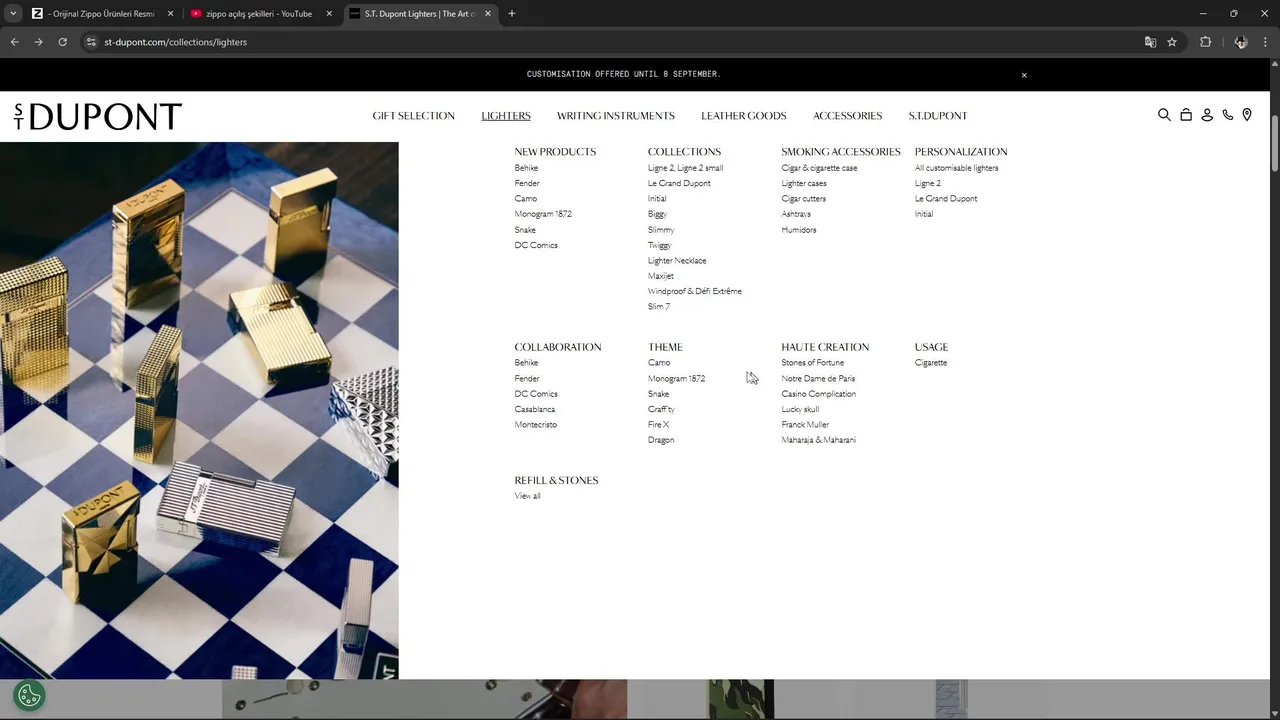The height and width of the screenshot is (720, 1280).
Task: Open the Dragon theme link
Action: 661,440
